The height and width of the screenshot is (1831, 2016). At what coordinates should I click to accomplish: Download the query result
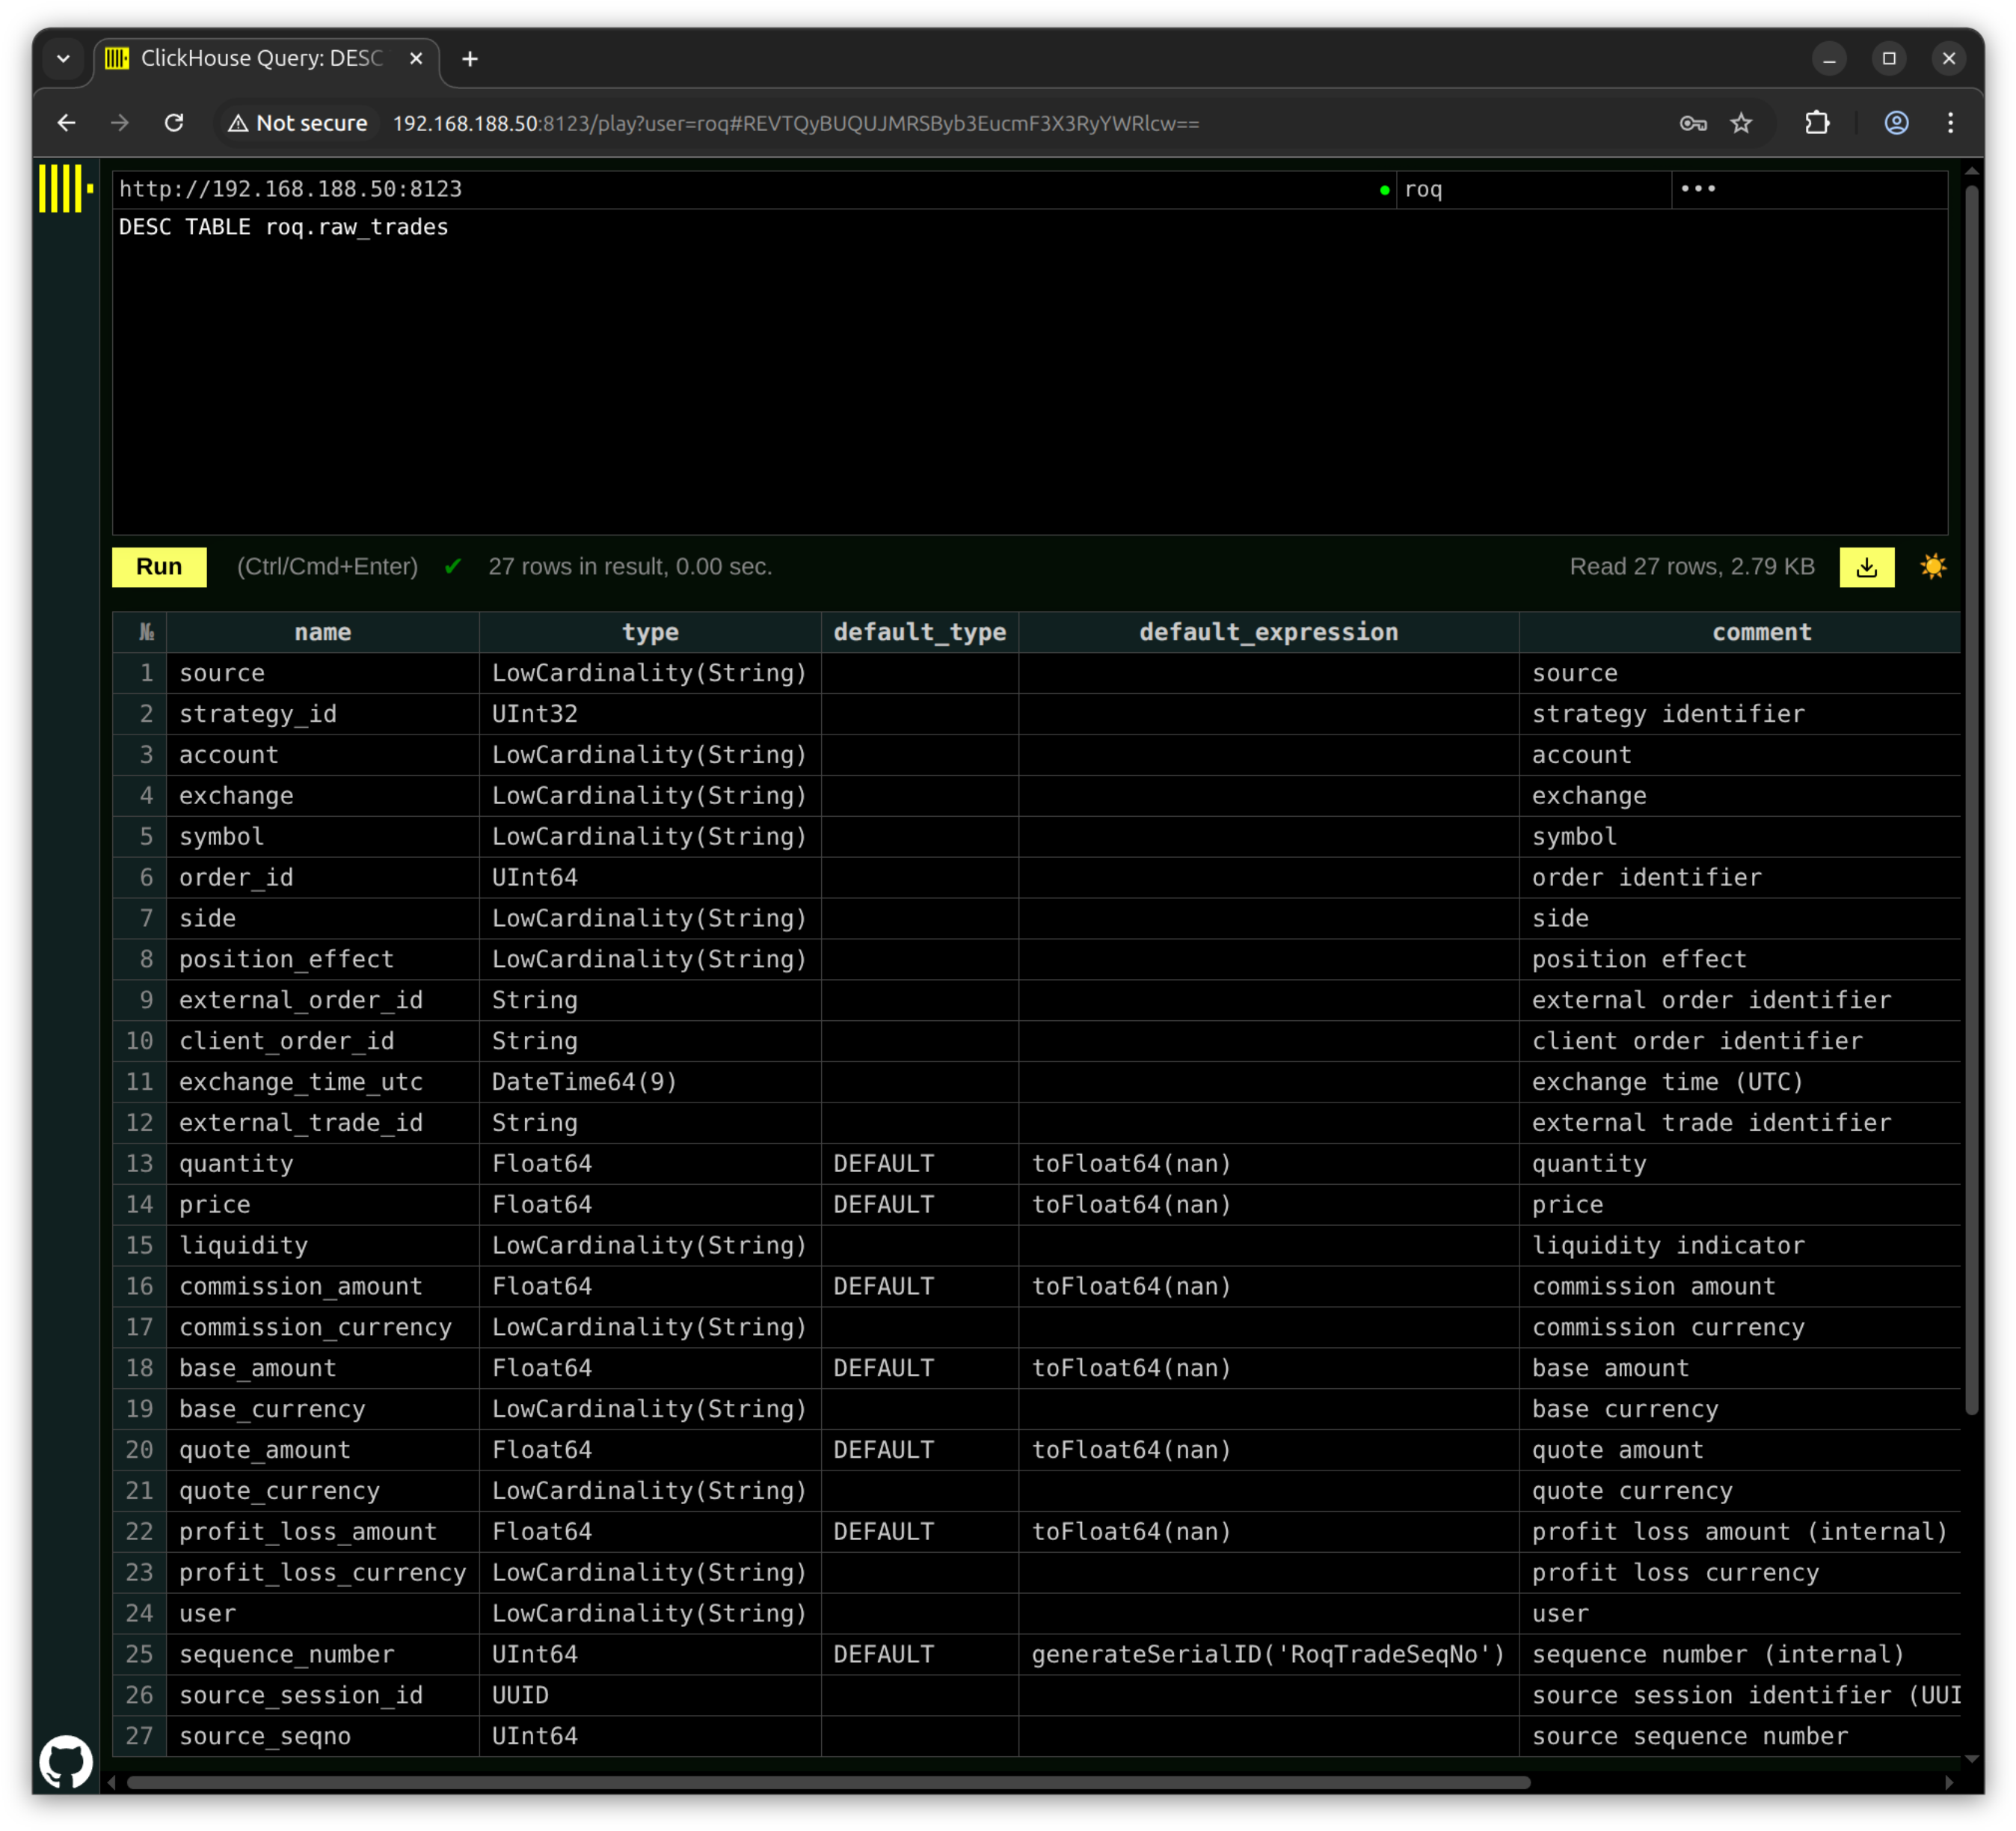[x=1866, y=567]
